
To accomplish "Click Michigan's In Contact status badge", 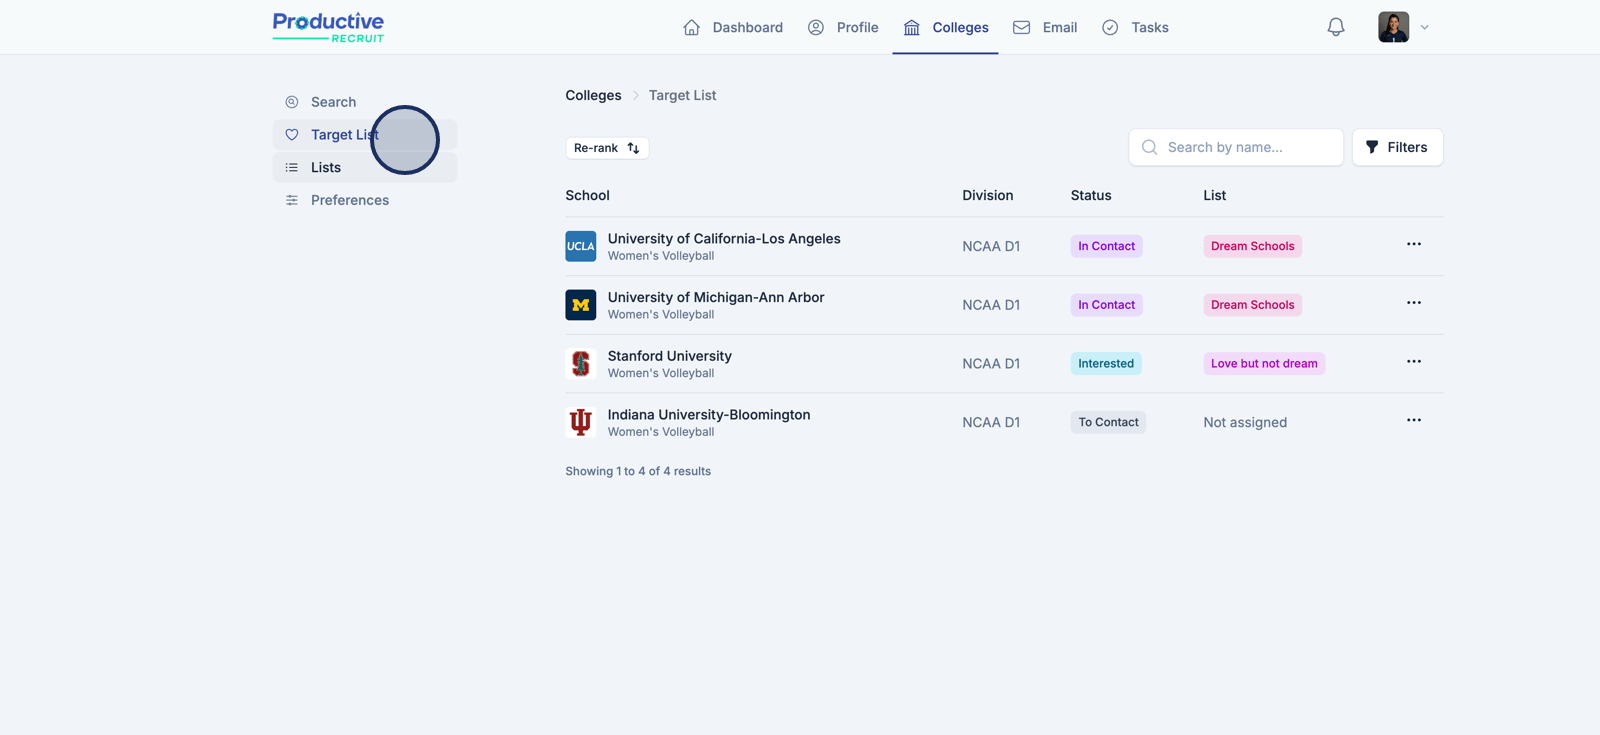I will point(1106,305).
